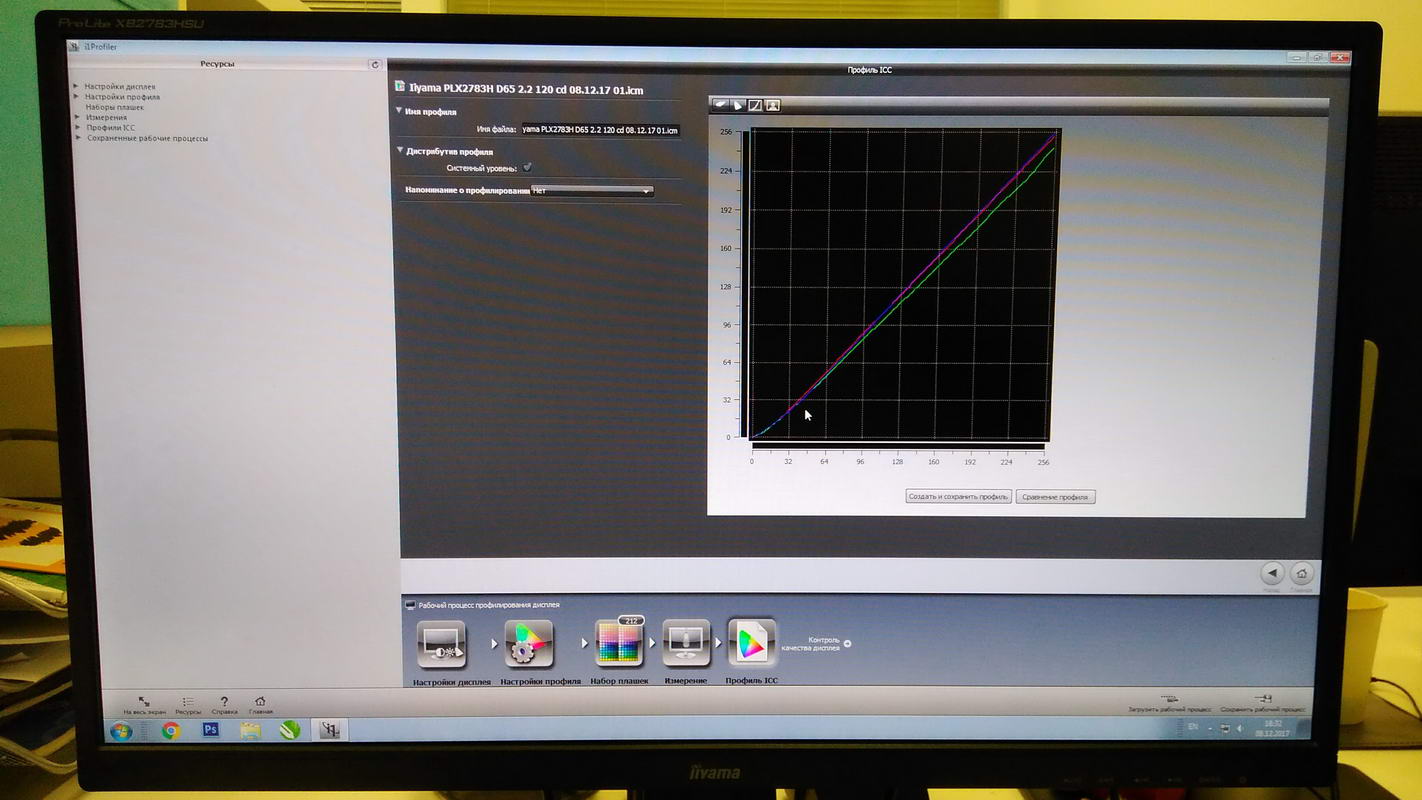1422x800 pixels.
Task: Click the Главная home button beside back arrow
Action: coord(1301,574)
